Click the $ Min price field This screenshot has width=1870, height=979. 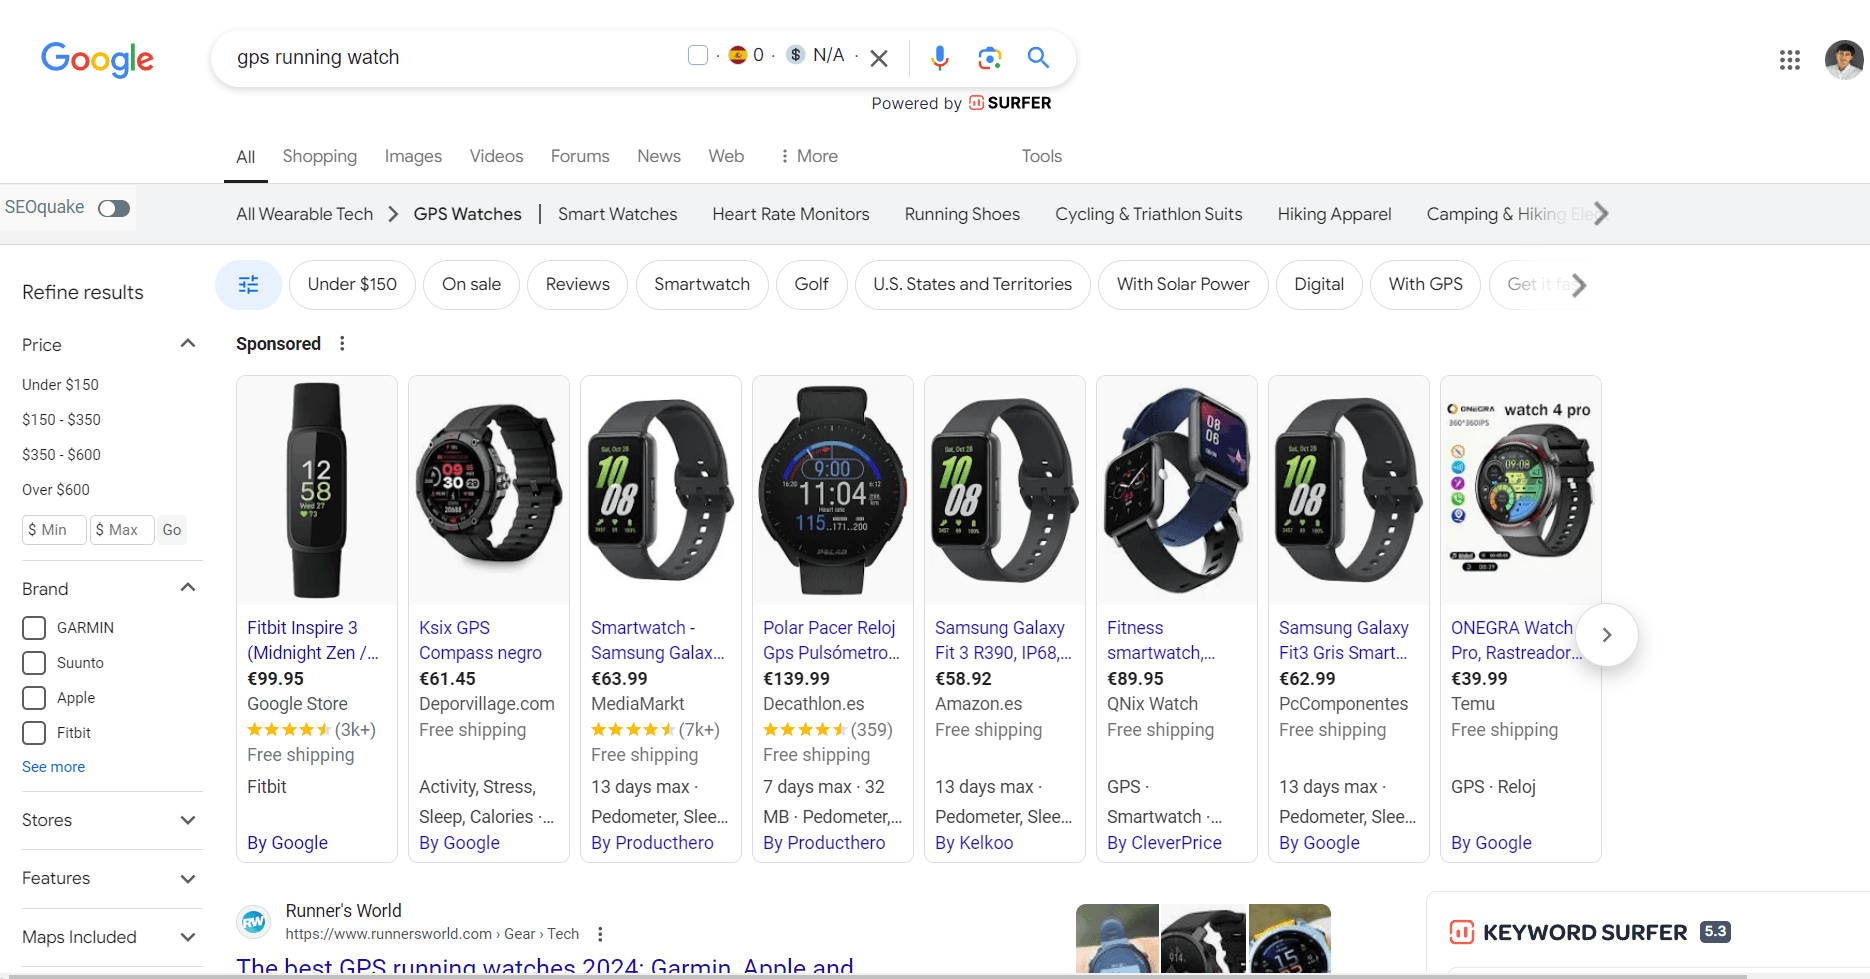coord(54,530)
